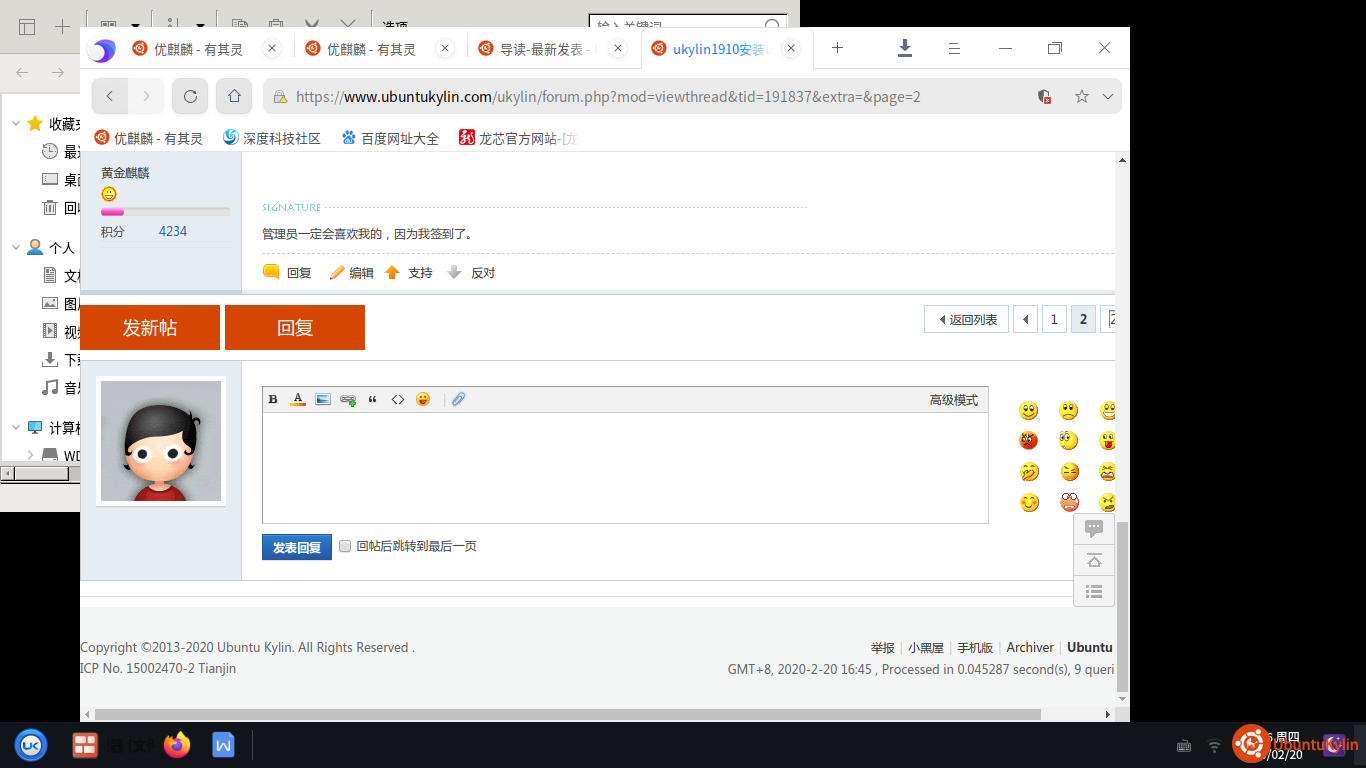Open the browser downloads panel
Image resolution: width=1366 pixels, height=768 pixels.
point(905,48)
